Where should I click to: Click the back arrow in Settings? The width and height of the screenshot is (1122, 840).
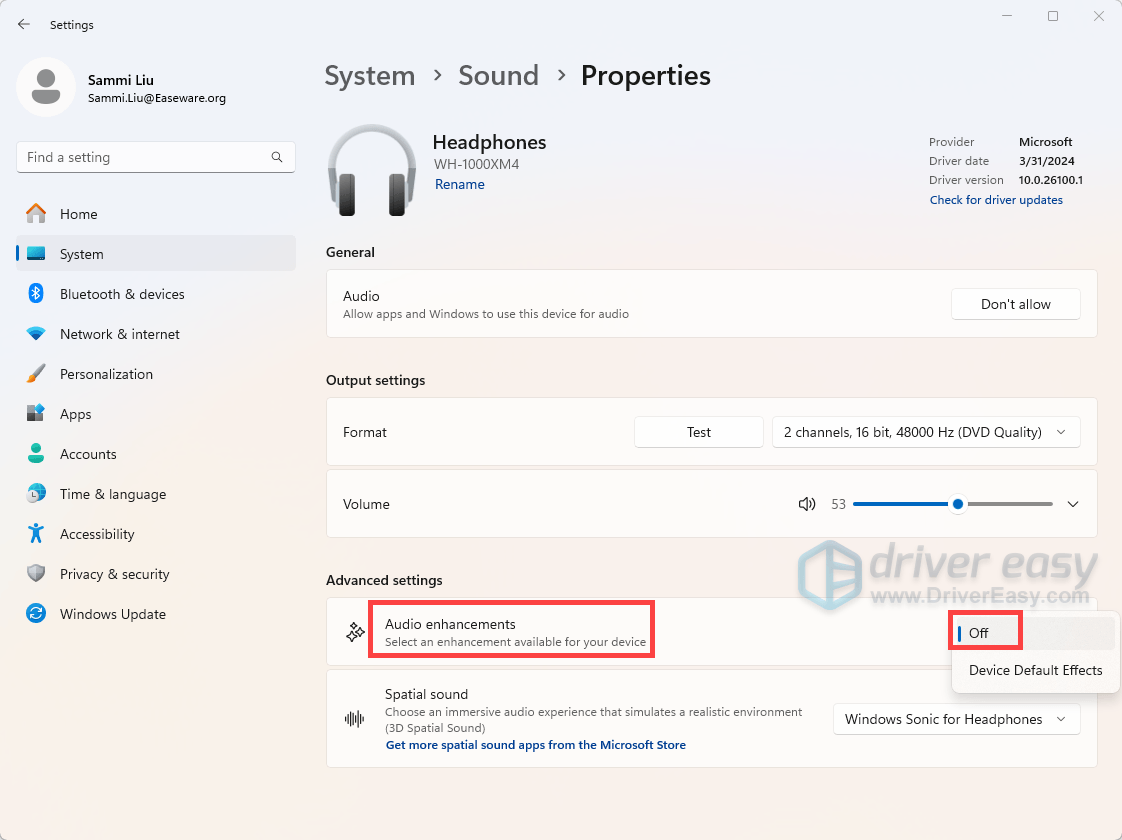[24, 24]
